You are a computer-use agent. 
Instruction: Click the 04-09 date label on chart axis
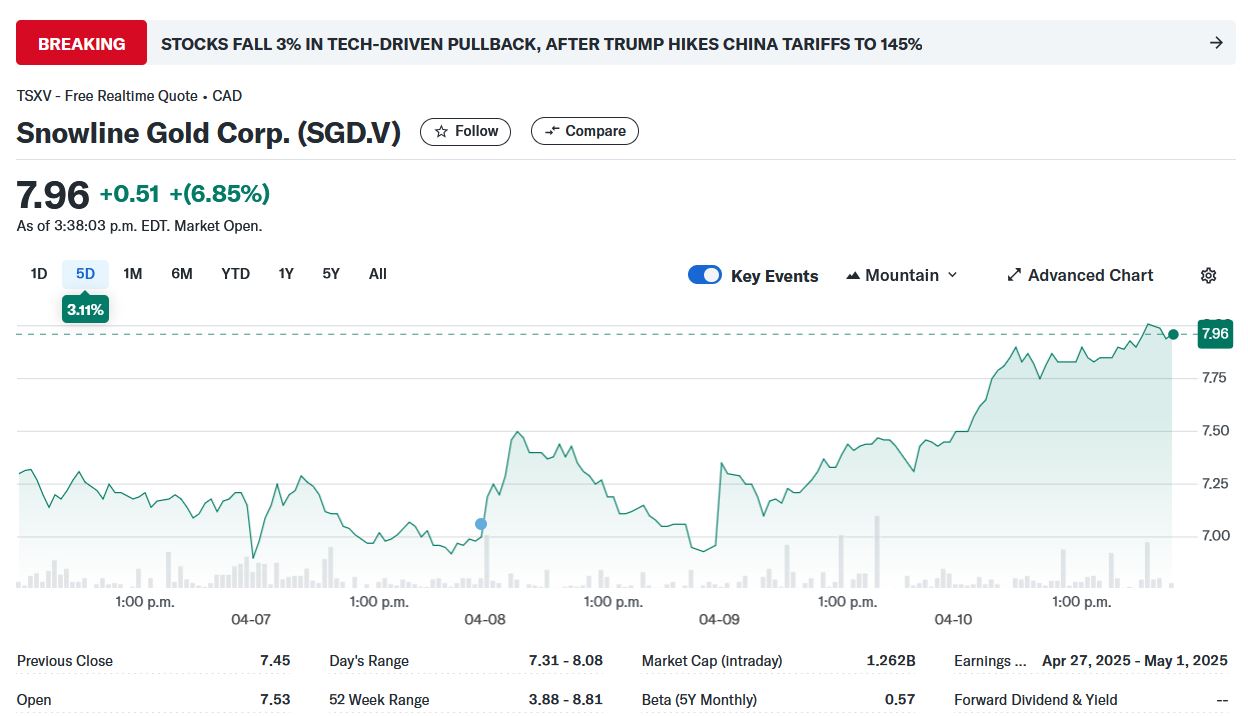coord(719,620)
